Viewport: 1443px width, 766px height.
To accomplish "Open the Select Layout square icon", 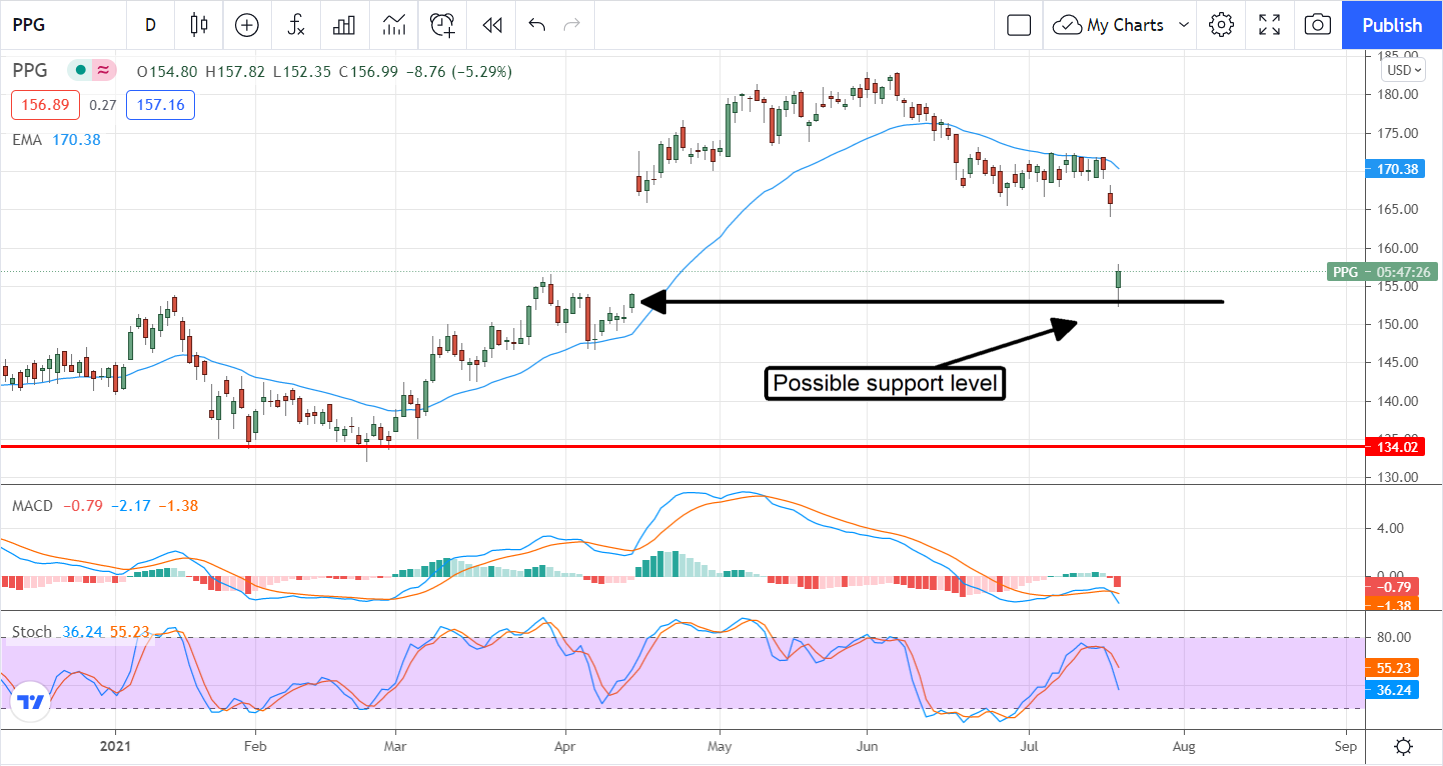I will 1019,25.
